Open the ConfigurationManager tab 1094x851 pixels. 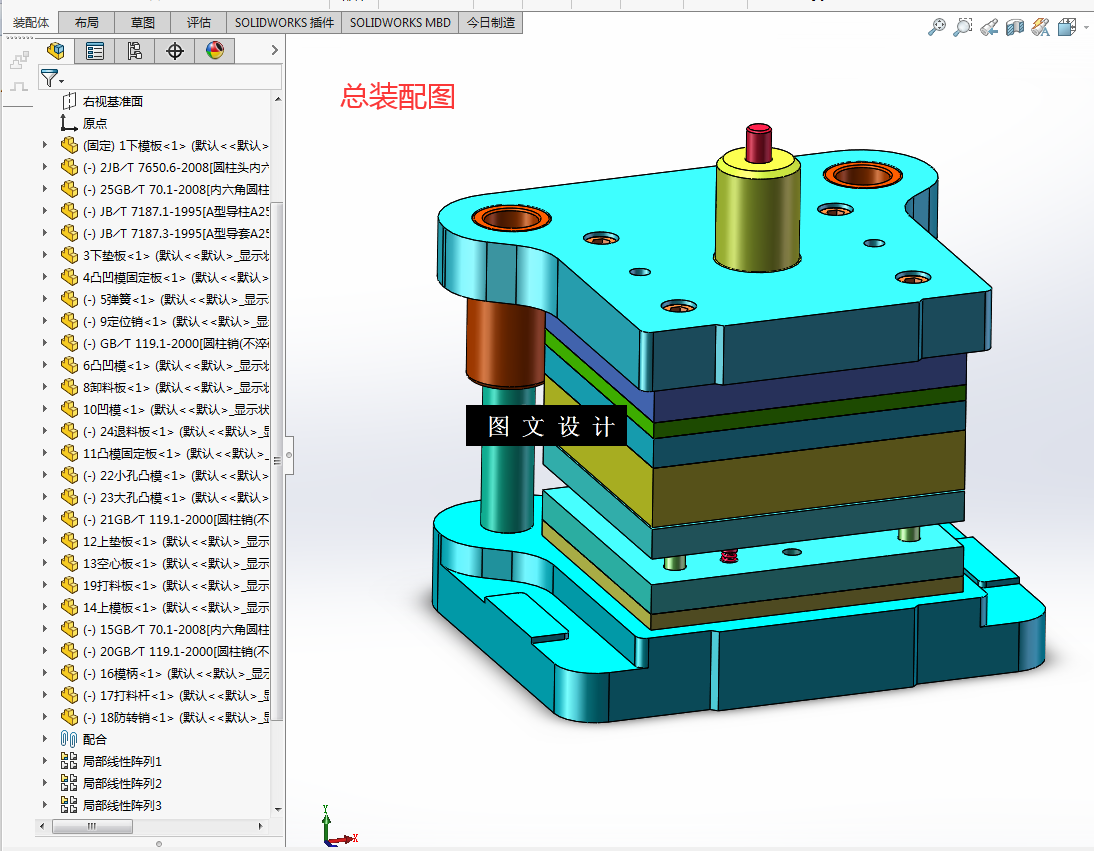coord(135,50)
